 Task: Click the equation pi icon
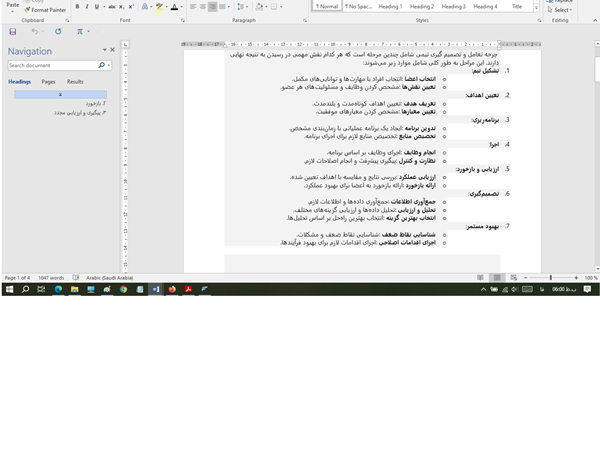click(x=79, y=32)
